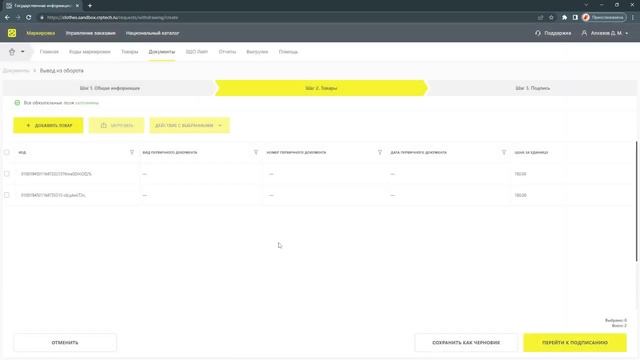Tick the checkbox of the second code row
The width and height of the screenshot is (640, 360).
(x=7, y=195)
